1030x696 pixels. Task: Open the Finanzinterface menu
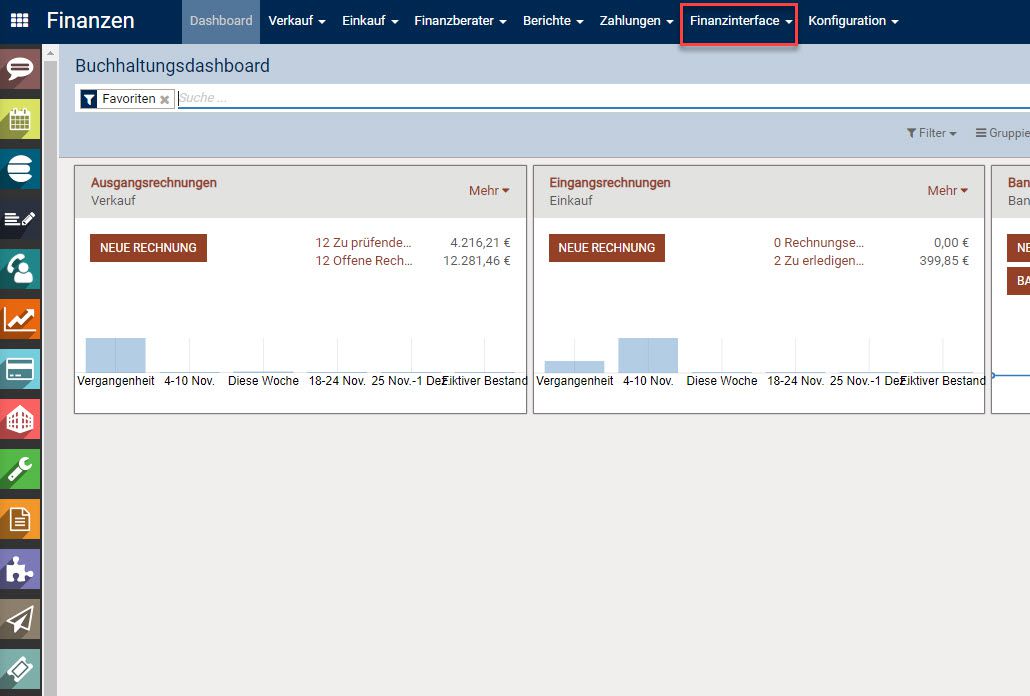(740, 21)
